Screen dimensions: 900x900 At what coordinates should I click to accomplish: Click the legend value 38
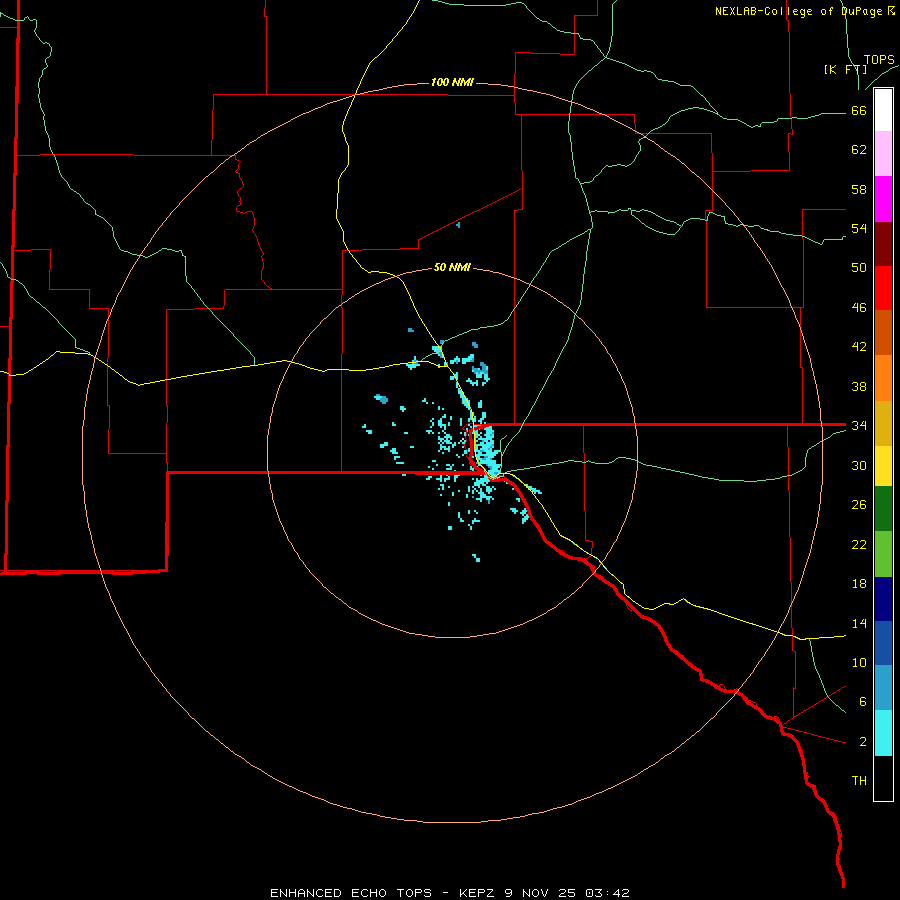[x=859, y=387]
